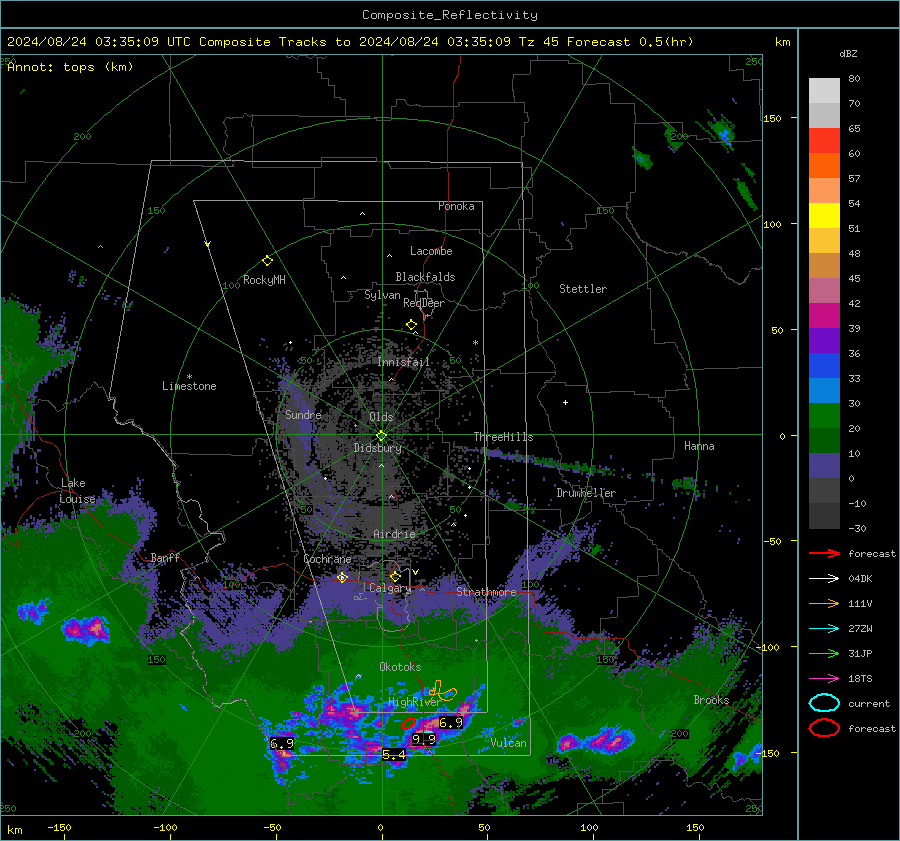Click the Calgary city label
This screenshot has height=841, width=900.
click(390, 588)
